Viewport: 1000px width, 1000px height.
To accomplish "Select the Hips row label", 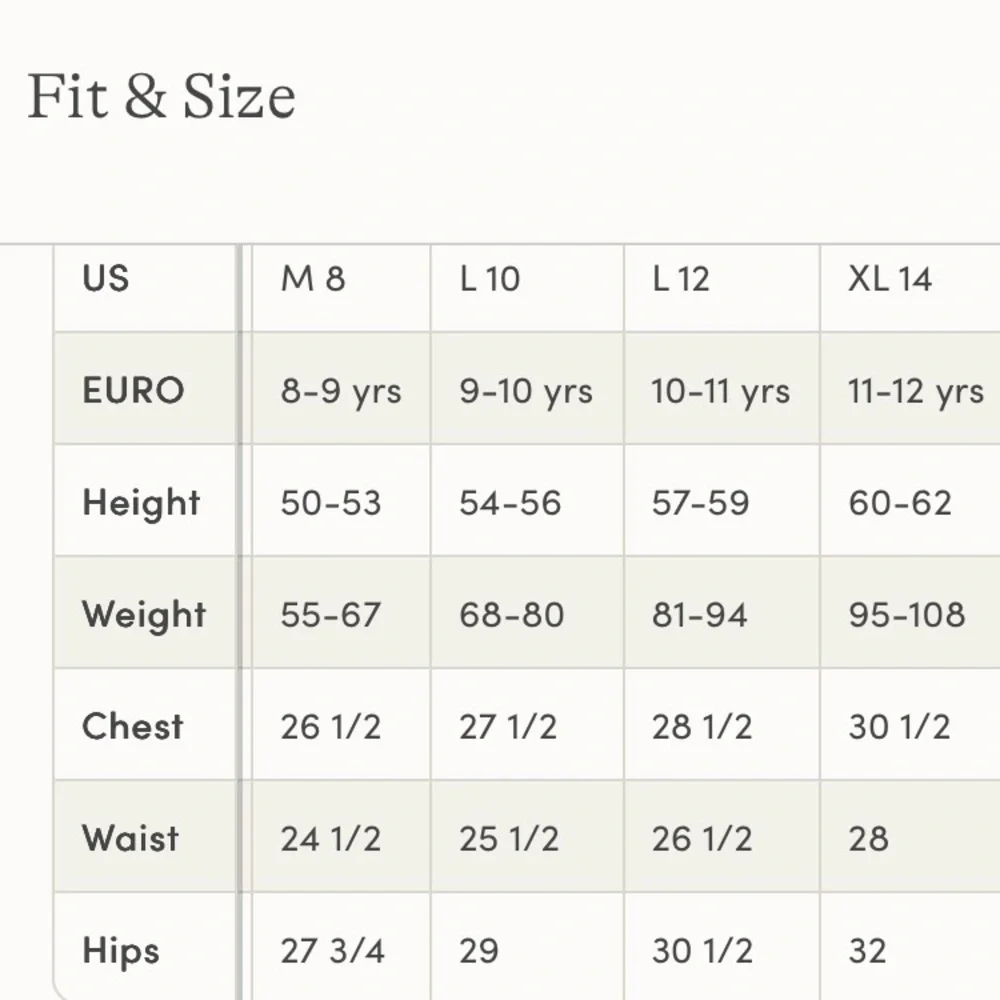I will [121, 950].
